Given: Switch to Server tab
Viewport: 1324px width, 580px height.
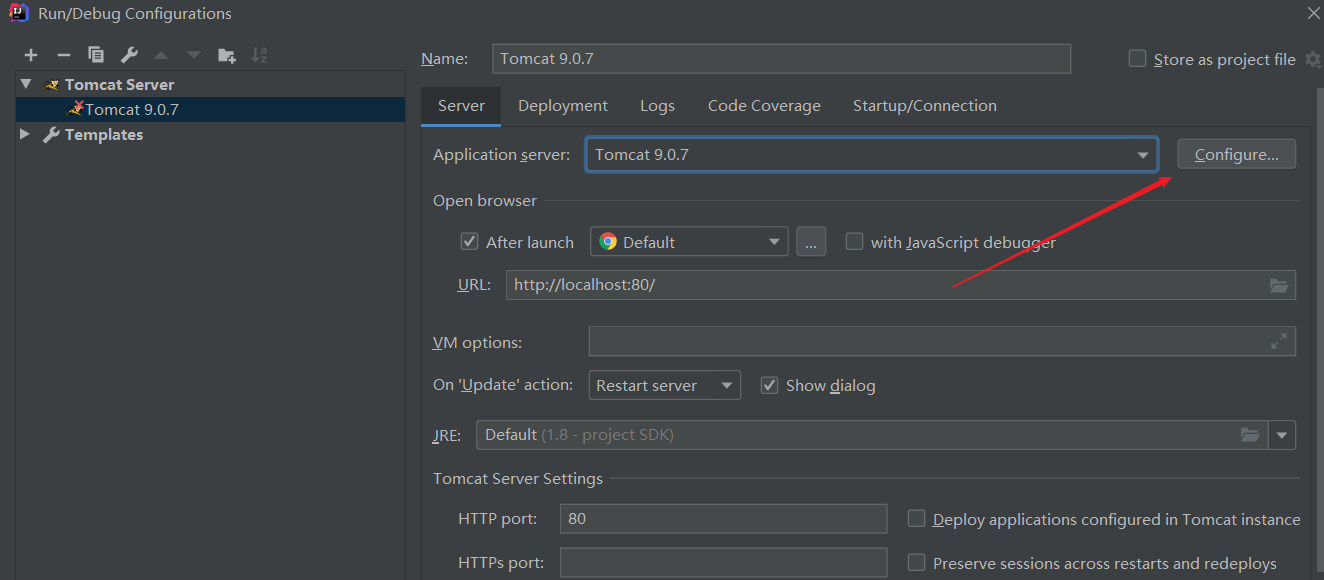Looking at the screenshot, I should [461, 106].
